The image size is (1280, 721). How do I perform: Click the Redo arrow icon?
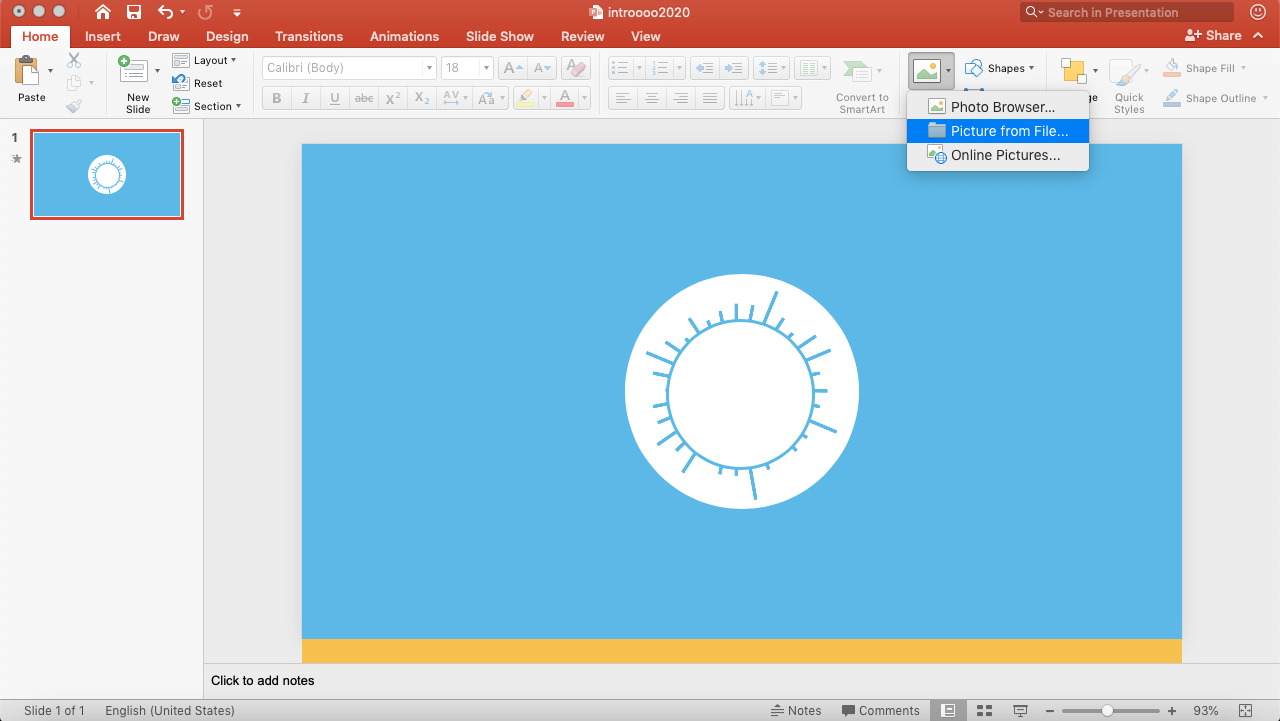pos(206,13)
